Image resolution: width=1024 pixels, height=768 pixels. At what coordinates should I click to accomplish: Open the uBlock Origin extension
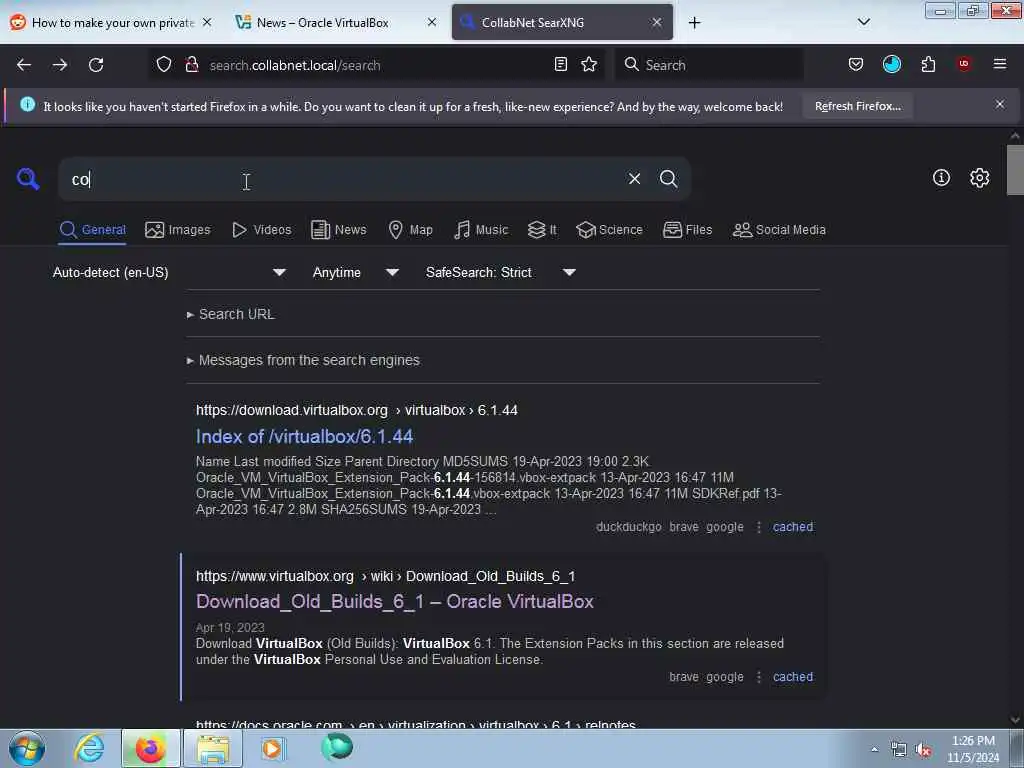(964, 64)
